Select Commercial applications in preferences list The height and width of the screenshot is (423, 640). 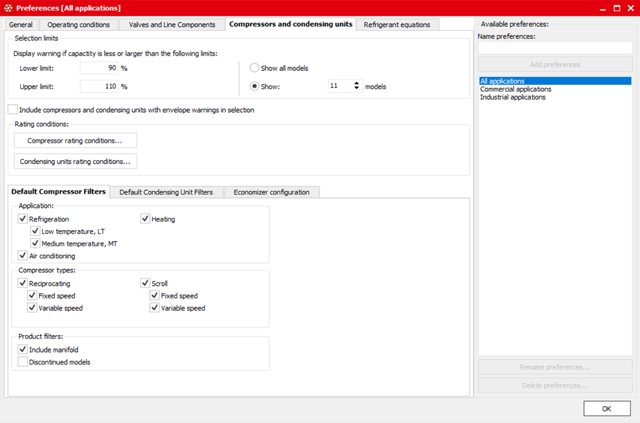[x=515, y=89]
